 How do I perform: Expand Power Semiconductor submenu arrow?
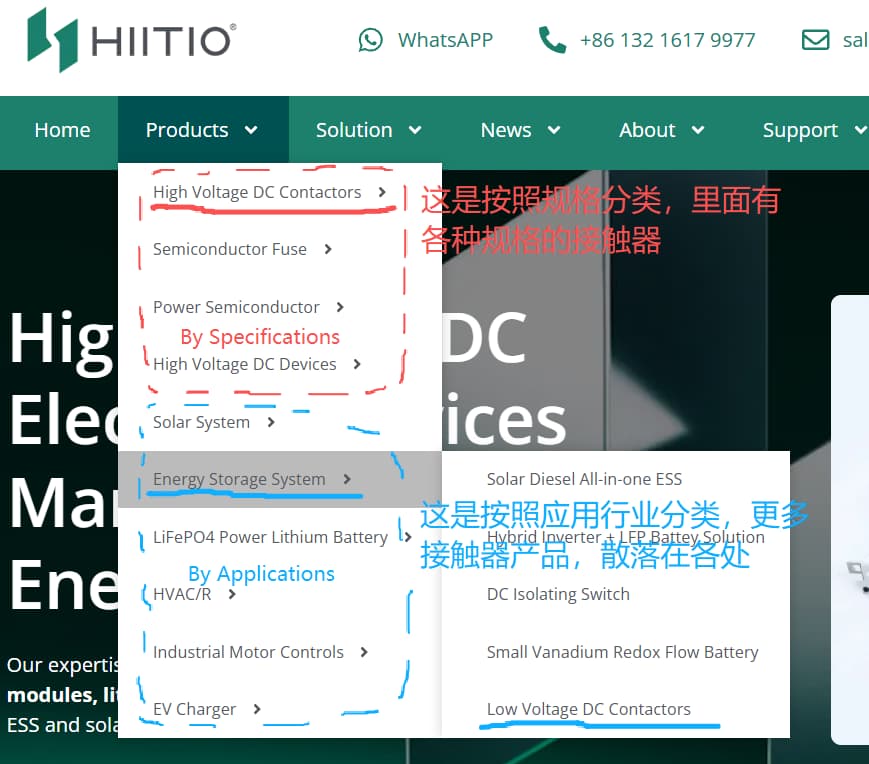pos(340,307)
